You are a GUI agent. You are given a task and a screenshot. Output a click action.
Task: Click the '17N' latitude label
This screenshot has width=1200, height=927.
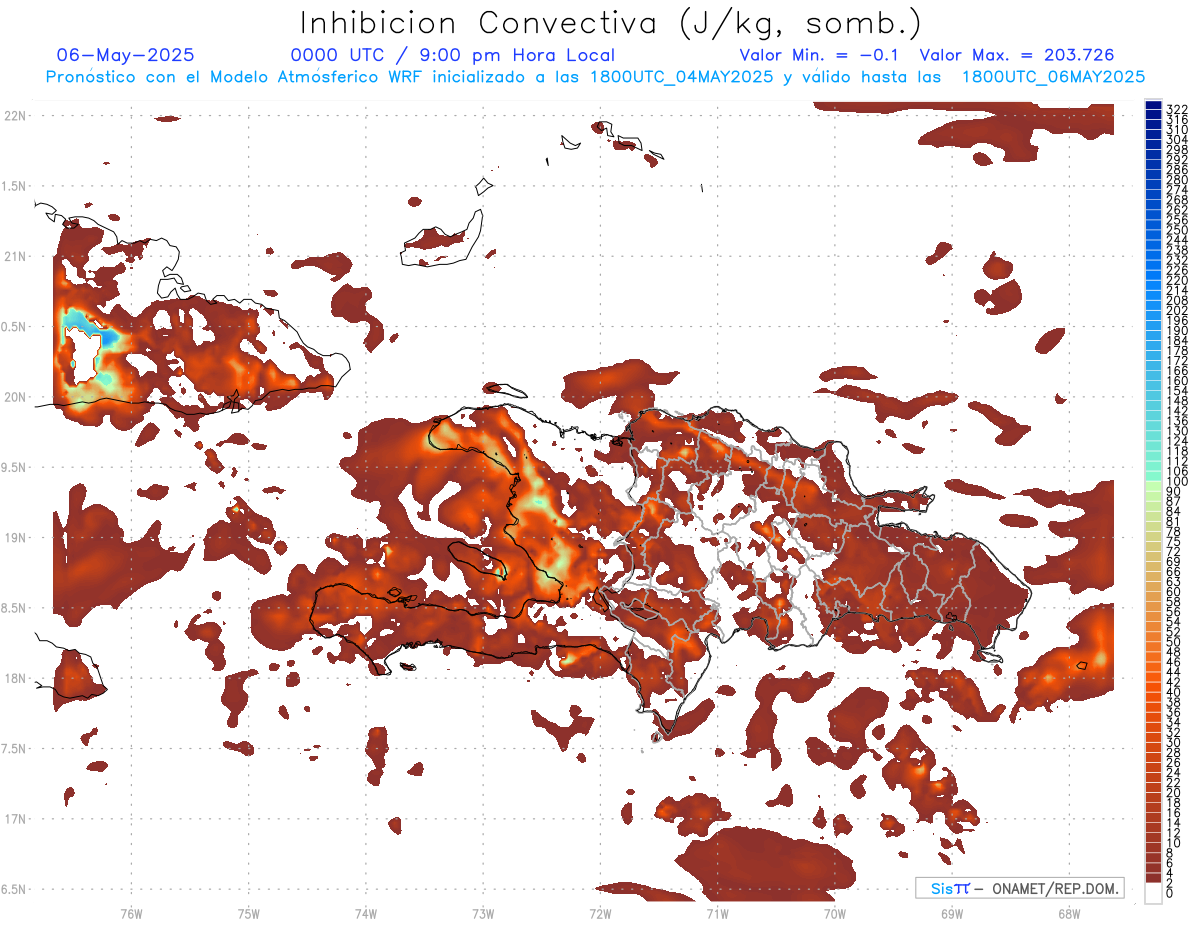pos(15,819)
